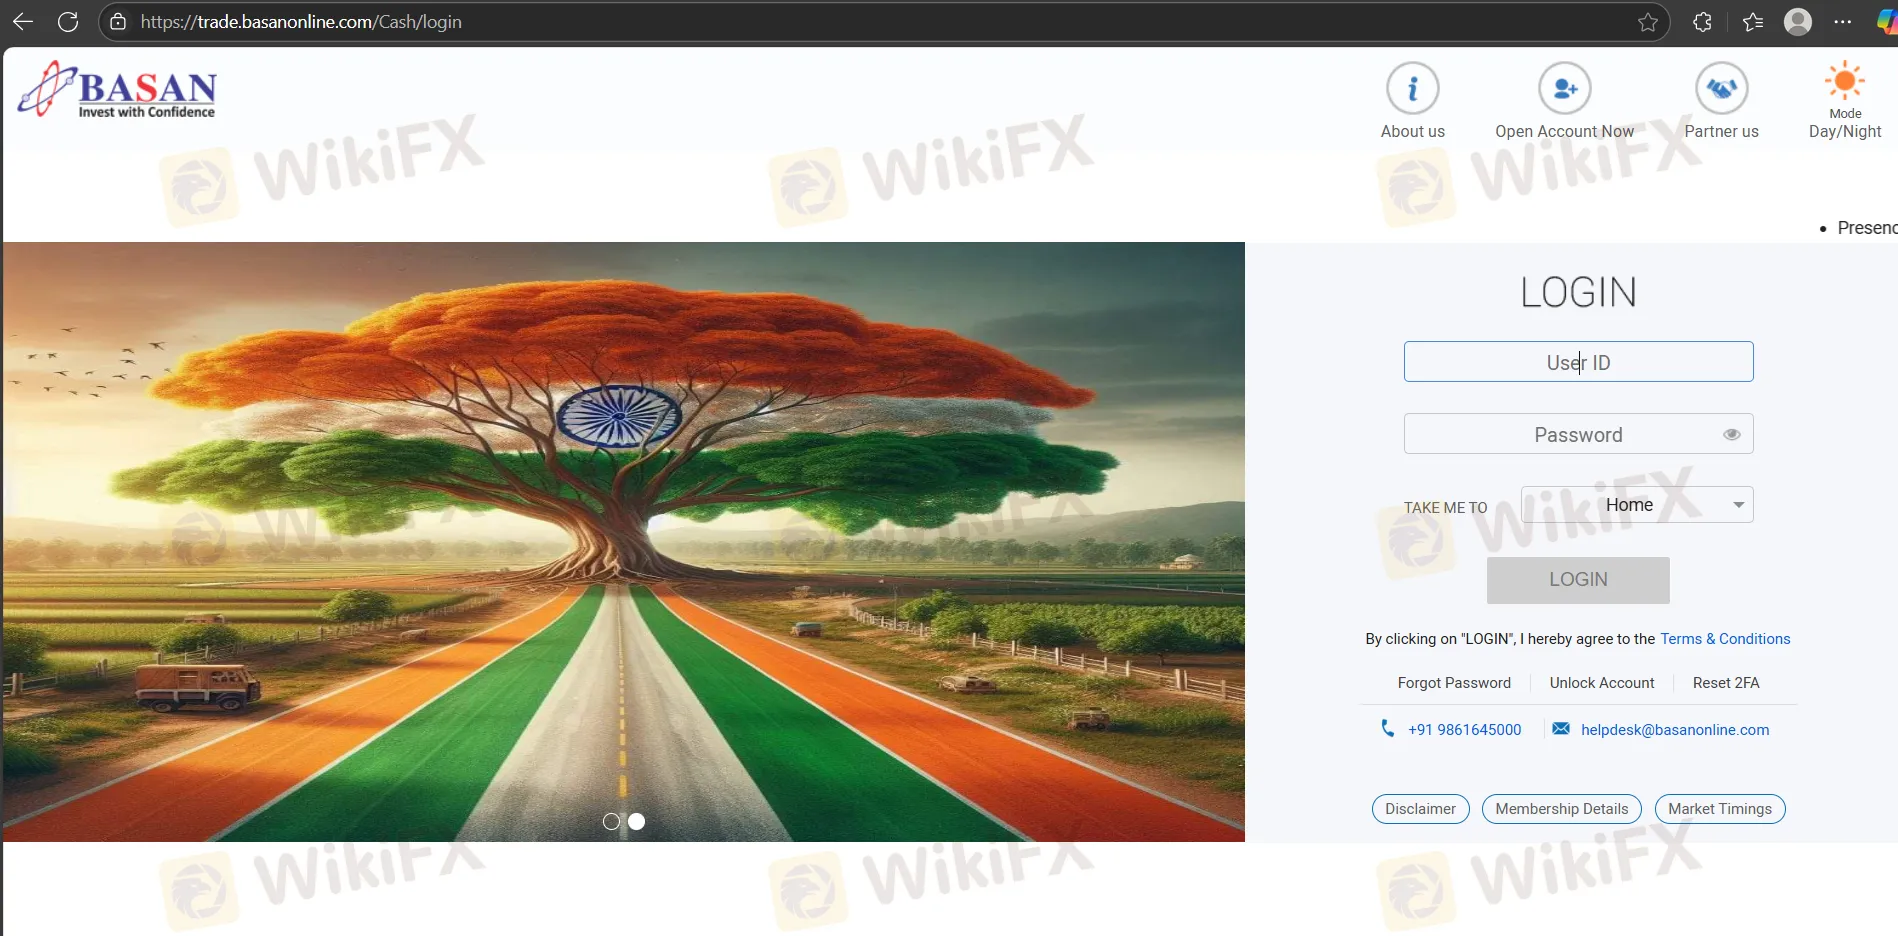Select the second carousel slide dot
Viewport: 1898px width, 936px height.
[x=637, y=821]
